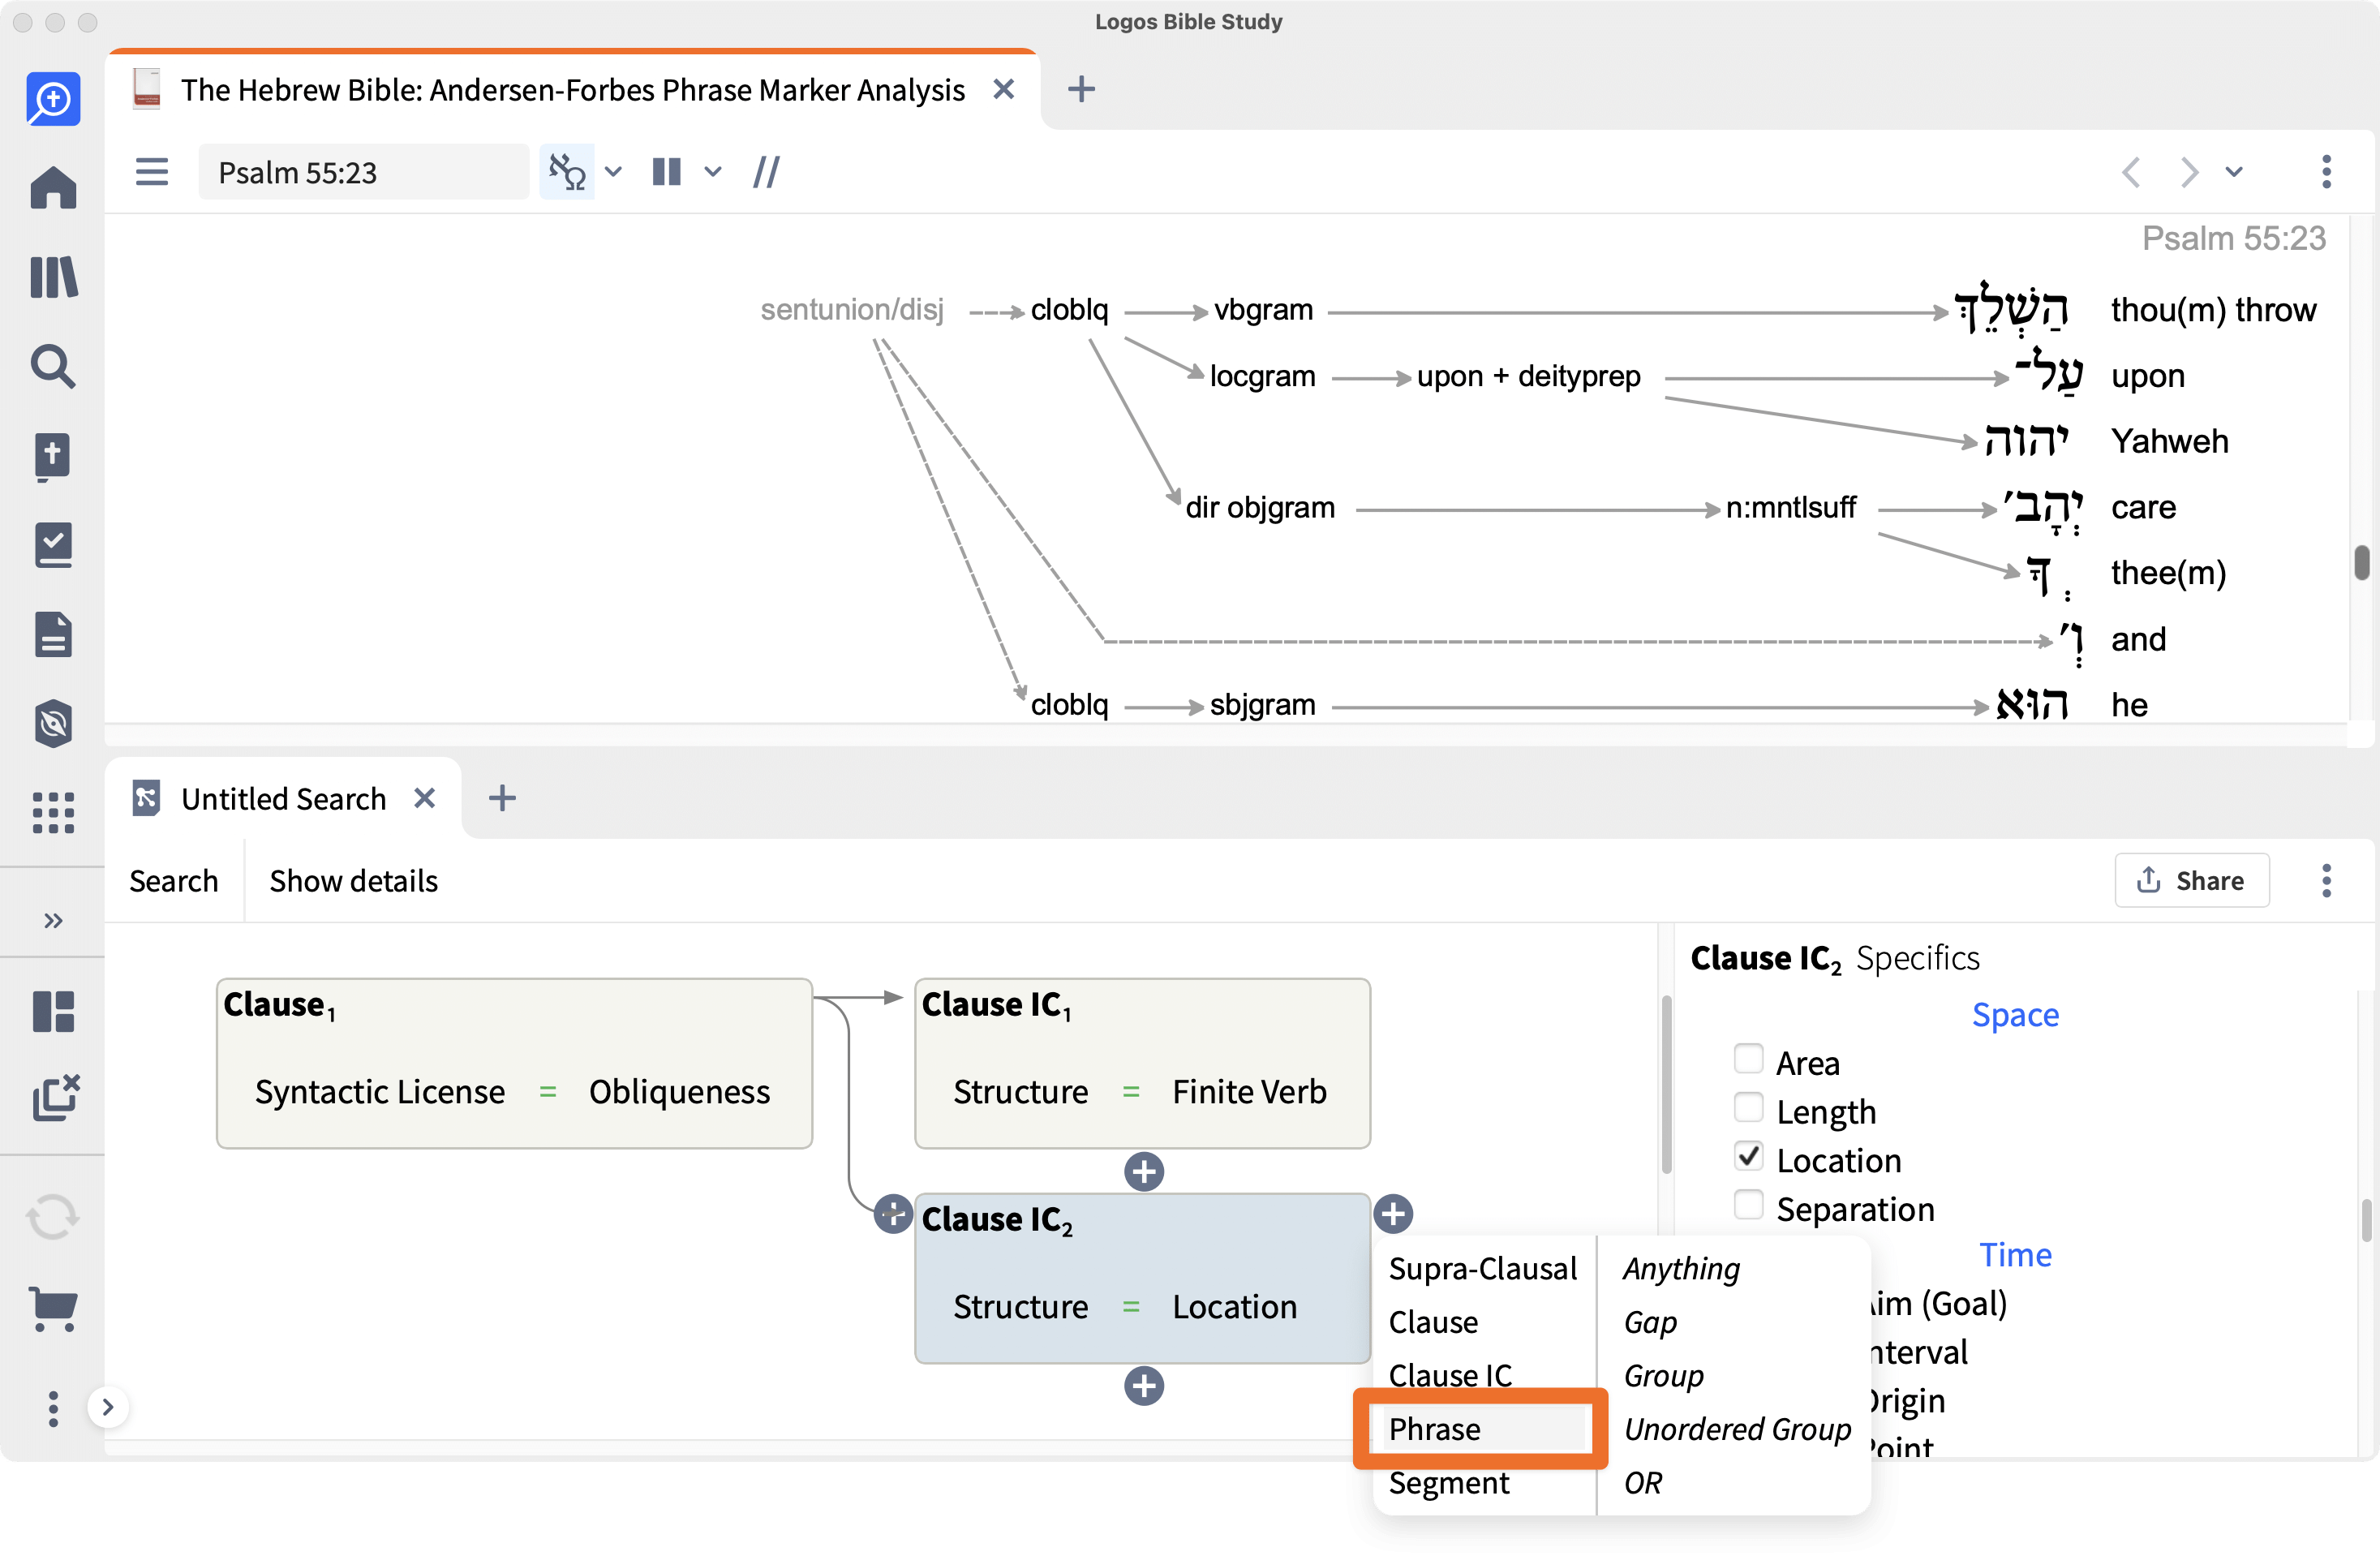This screenshot has height=1556, width=2380.
Task: Toggle the Area checkbox
Action: 1748,1059
